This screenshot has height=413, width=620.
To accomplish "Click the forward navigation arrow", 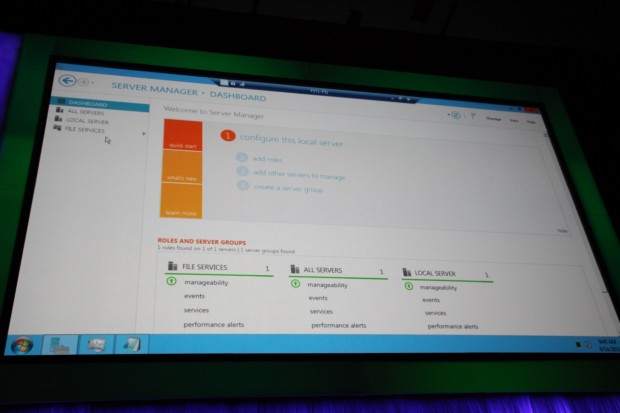I will tap(83, 82).
